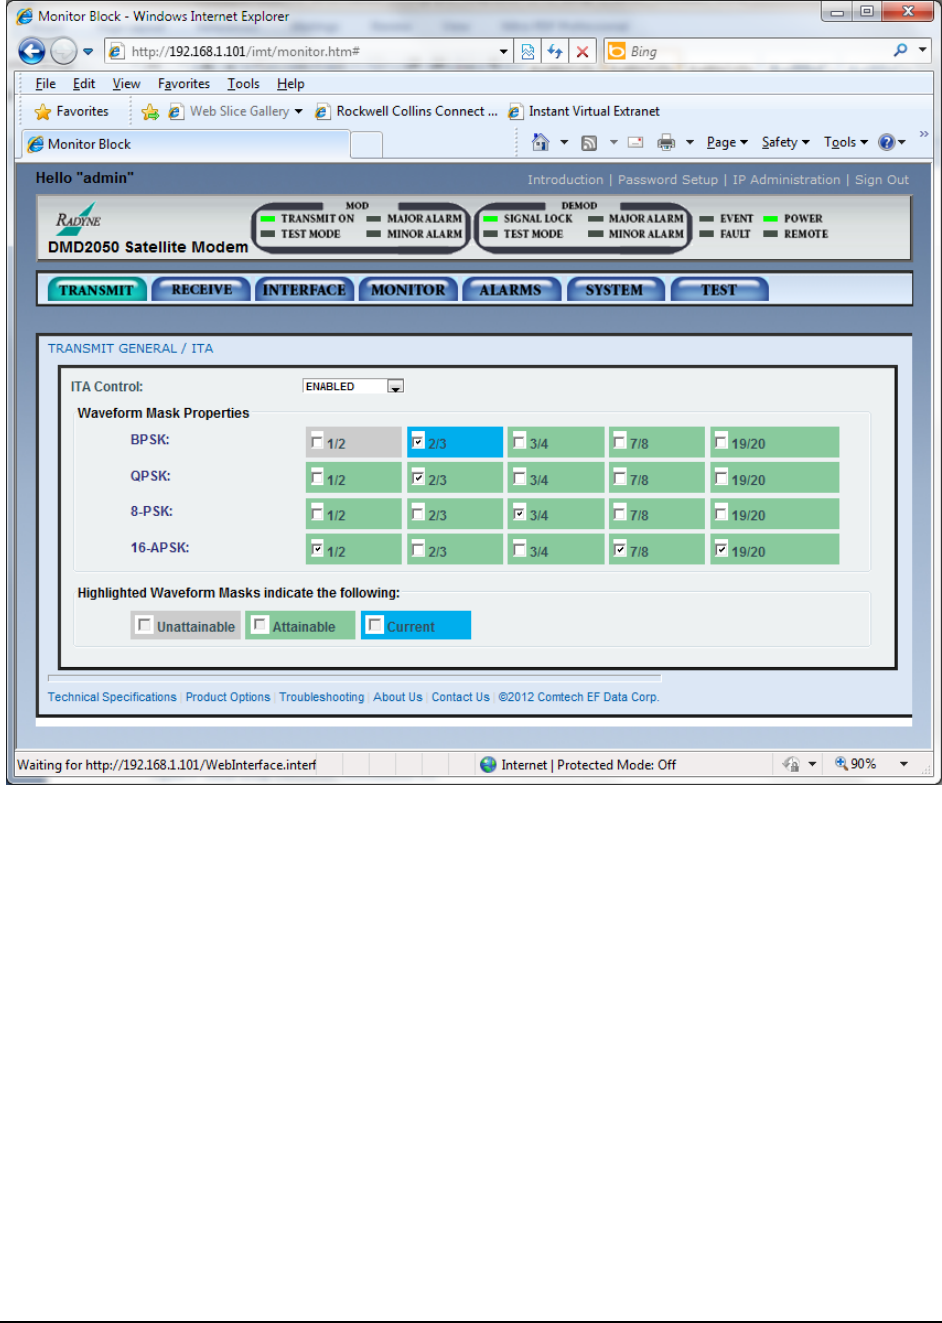Open the zoom level 90% dropdown

[903, 764]
